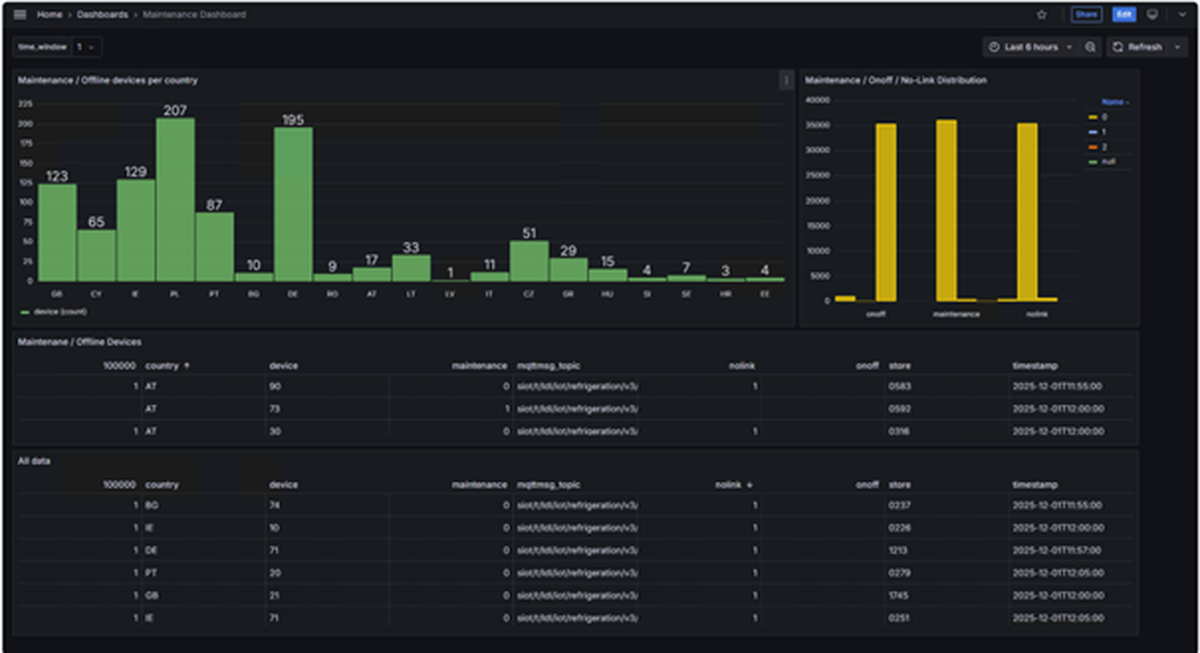Zoom out the time range with magnifier icon

click(1090, 47)
